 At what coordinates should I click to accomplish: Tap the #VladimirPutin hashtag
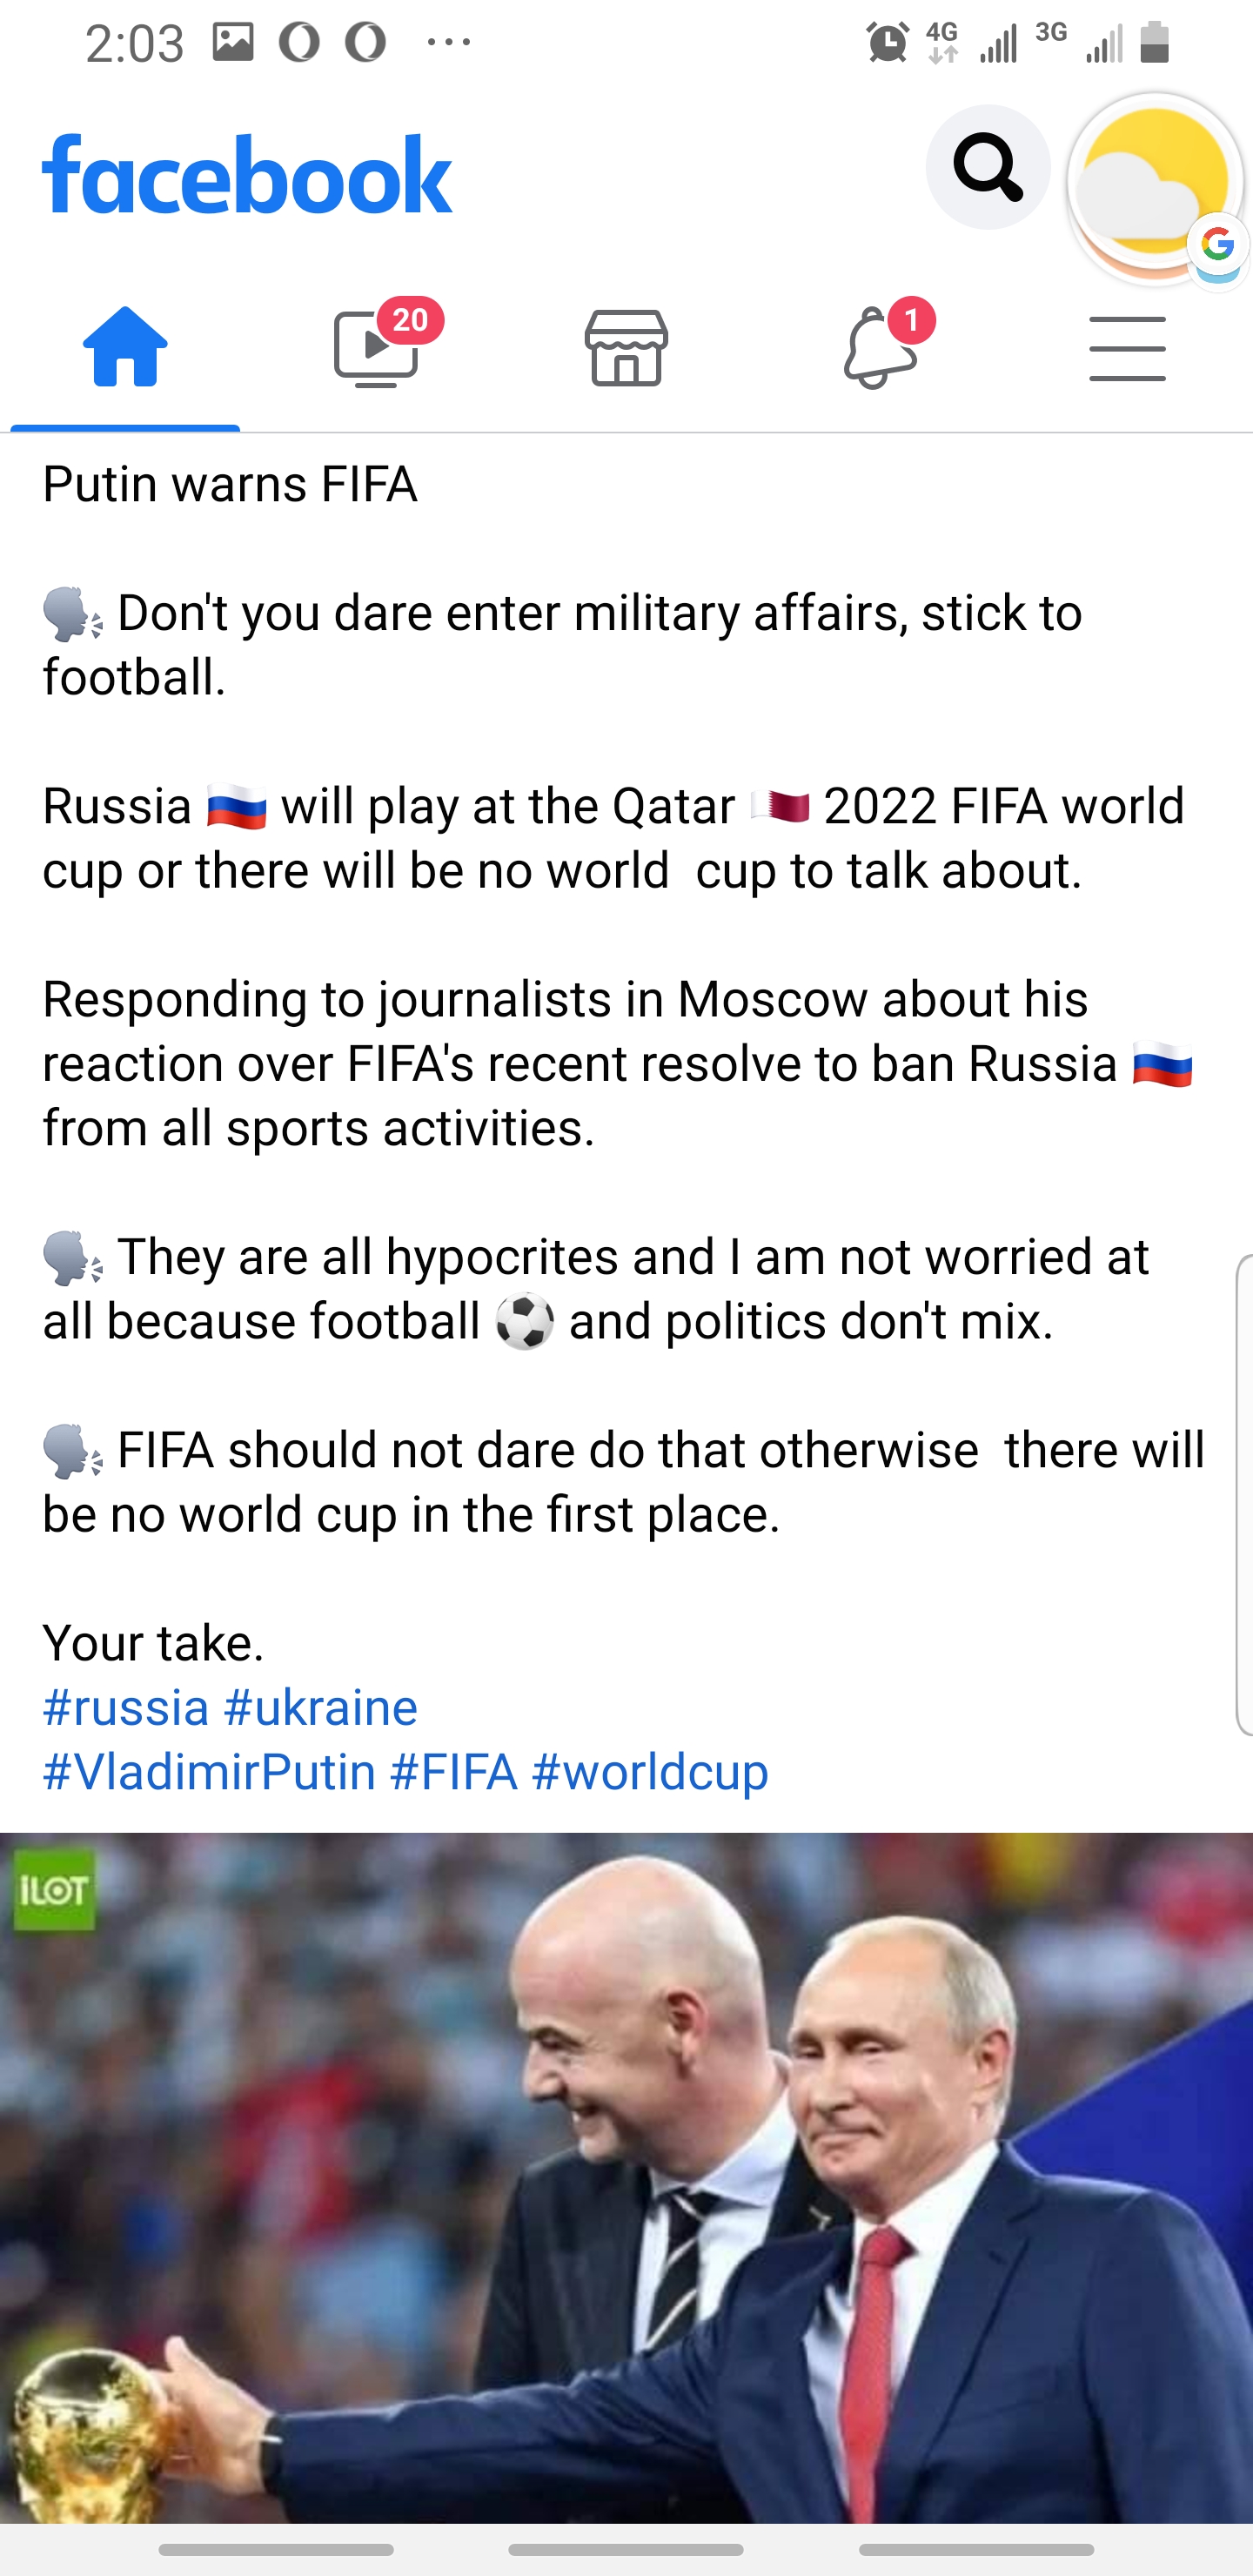click(x=209, y=1772)
